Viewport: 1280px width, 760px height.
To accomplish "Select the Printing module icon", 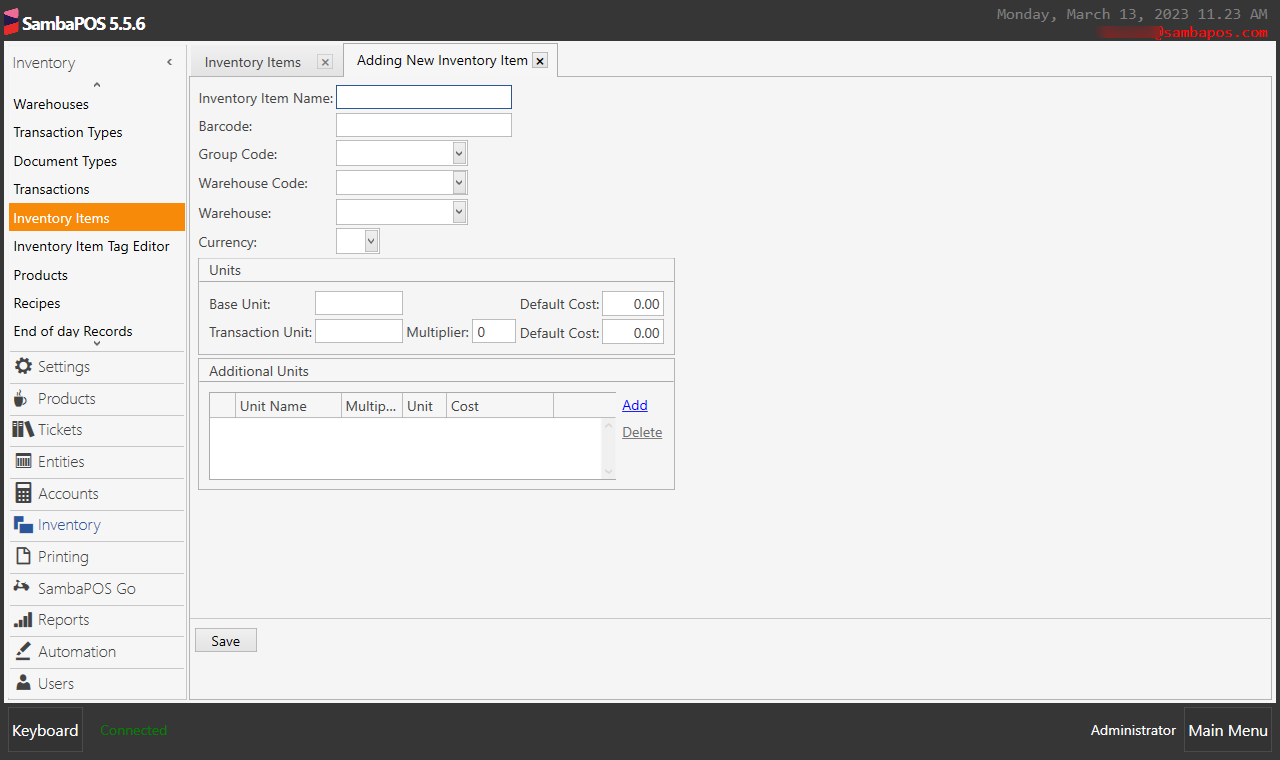I will point(22,556).
